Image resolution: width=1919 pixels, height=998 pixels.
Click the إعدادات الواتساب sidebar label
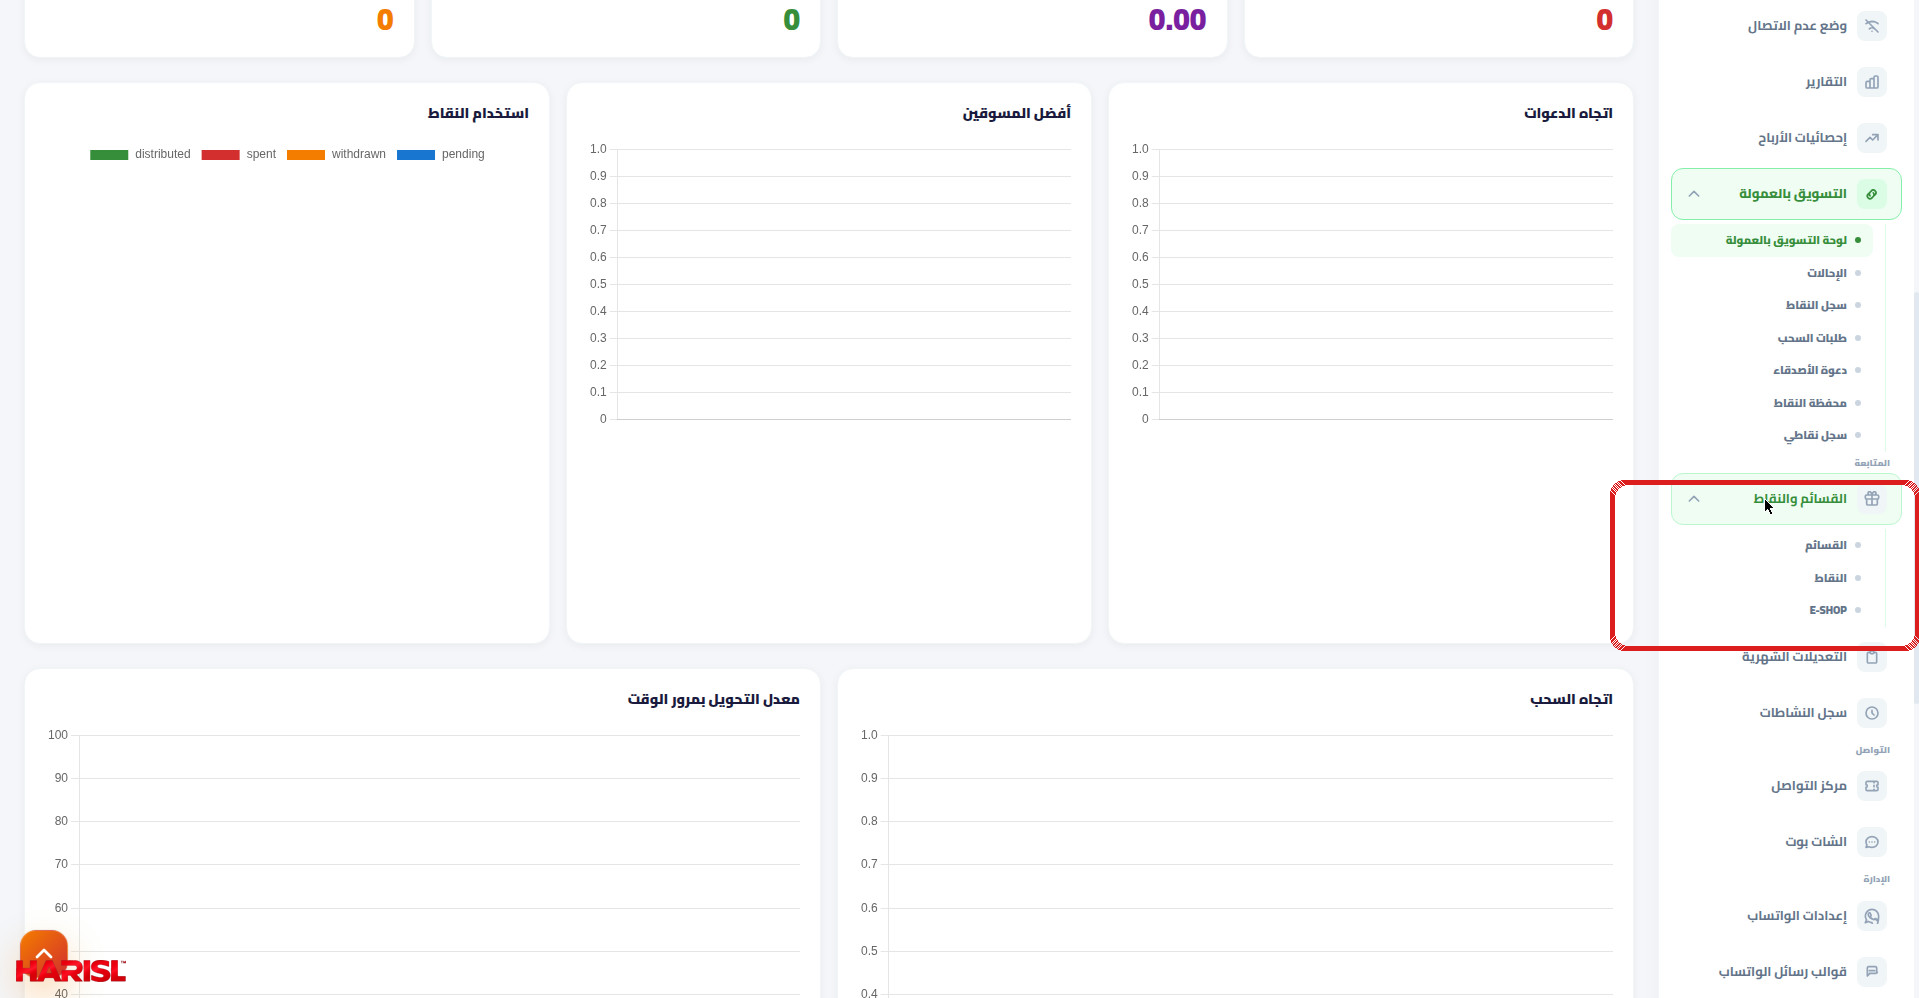point(1797,916)
